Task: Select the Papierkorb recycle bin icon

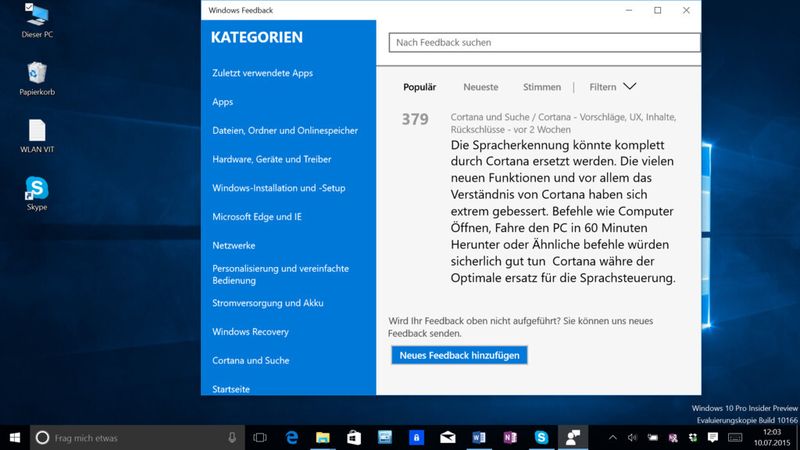Action: [37, 79]
